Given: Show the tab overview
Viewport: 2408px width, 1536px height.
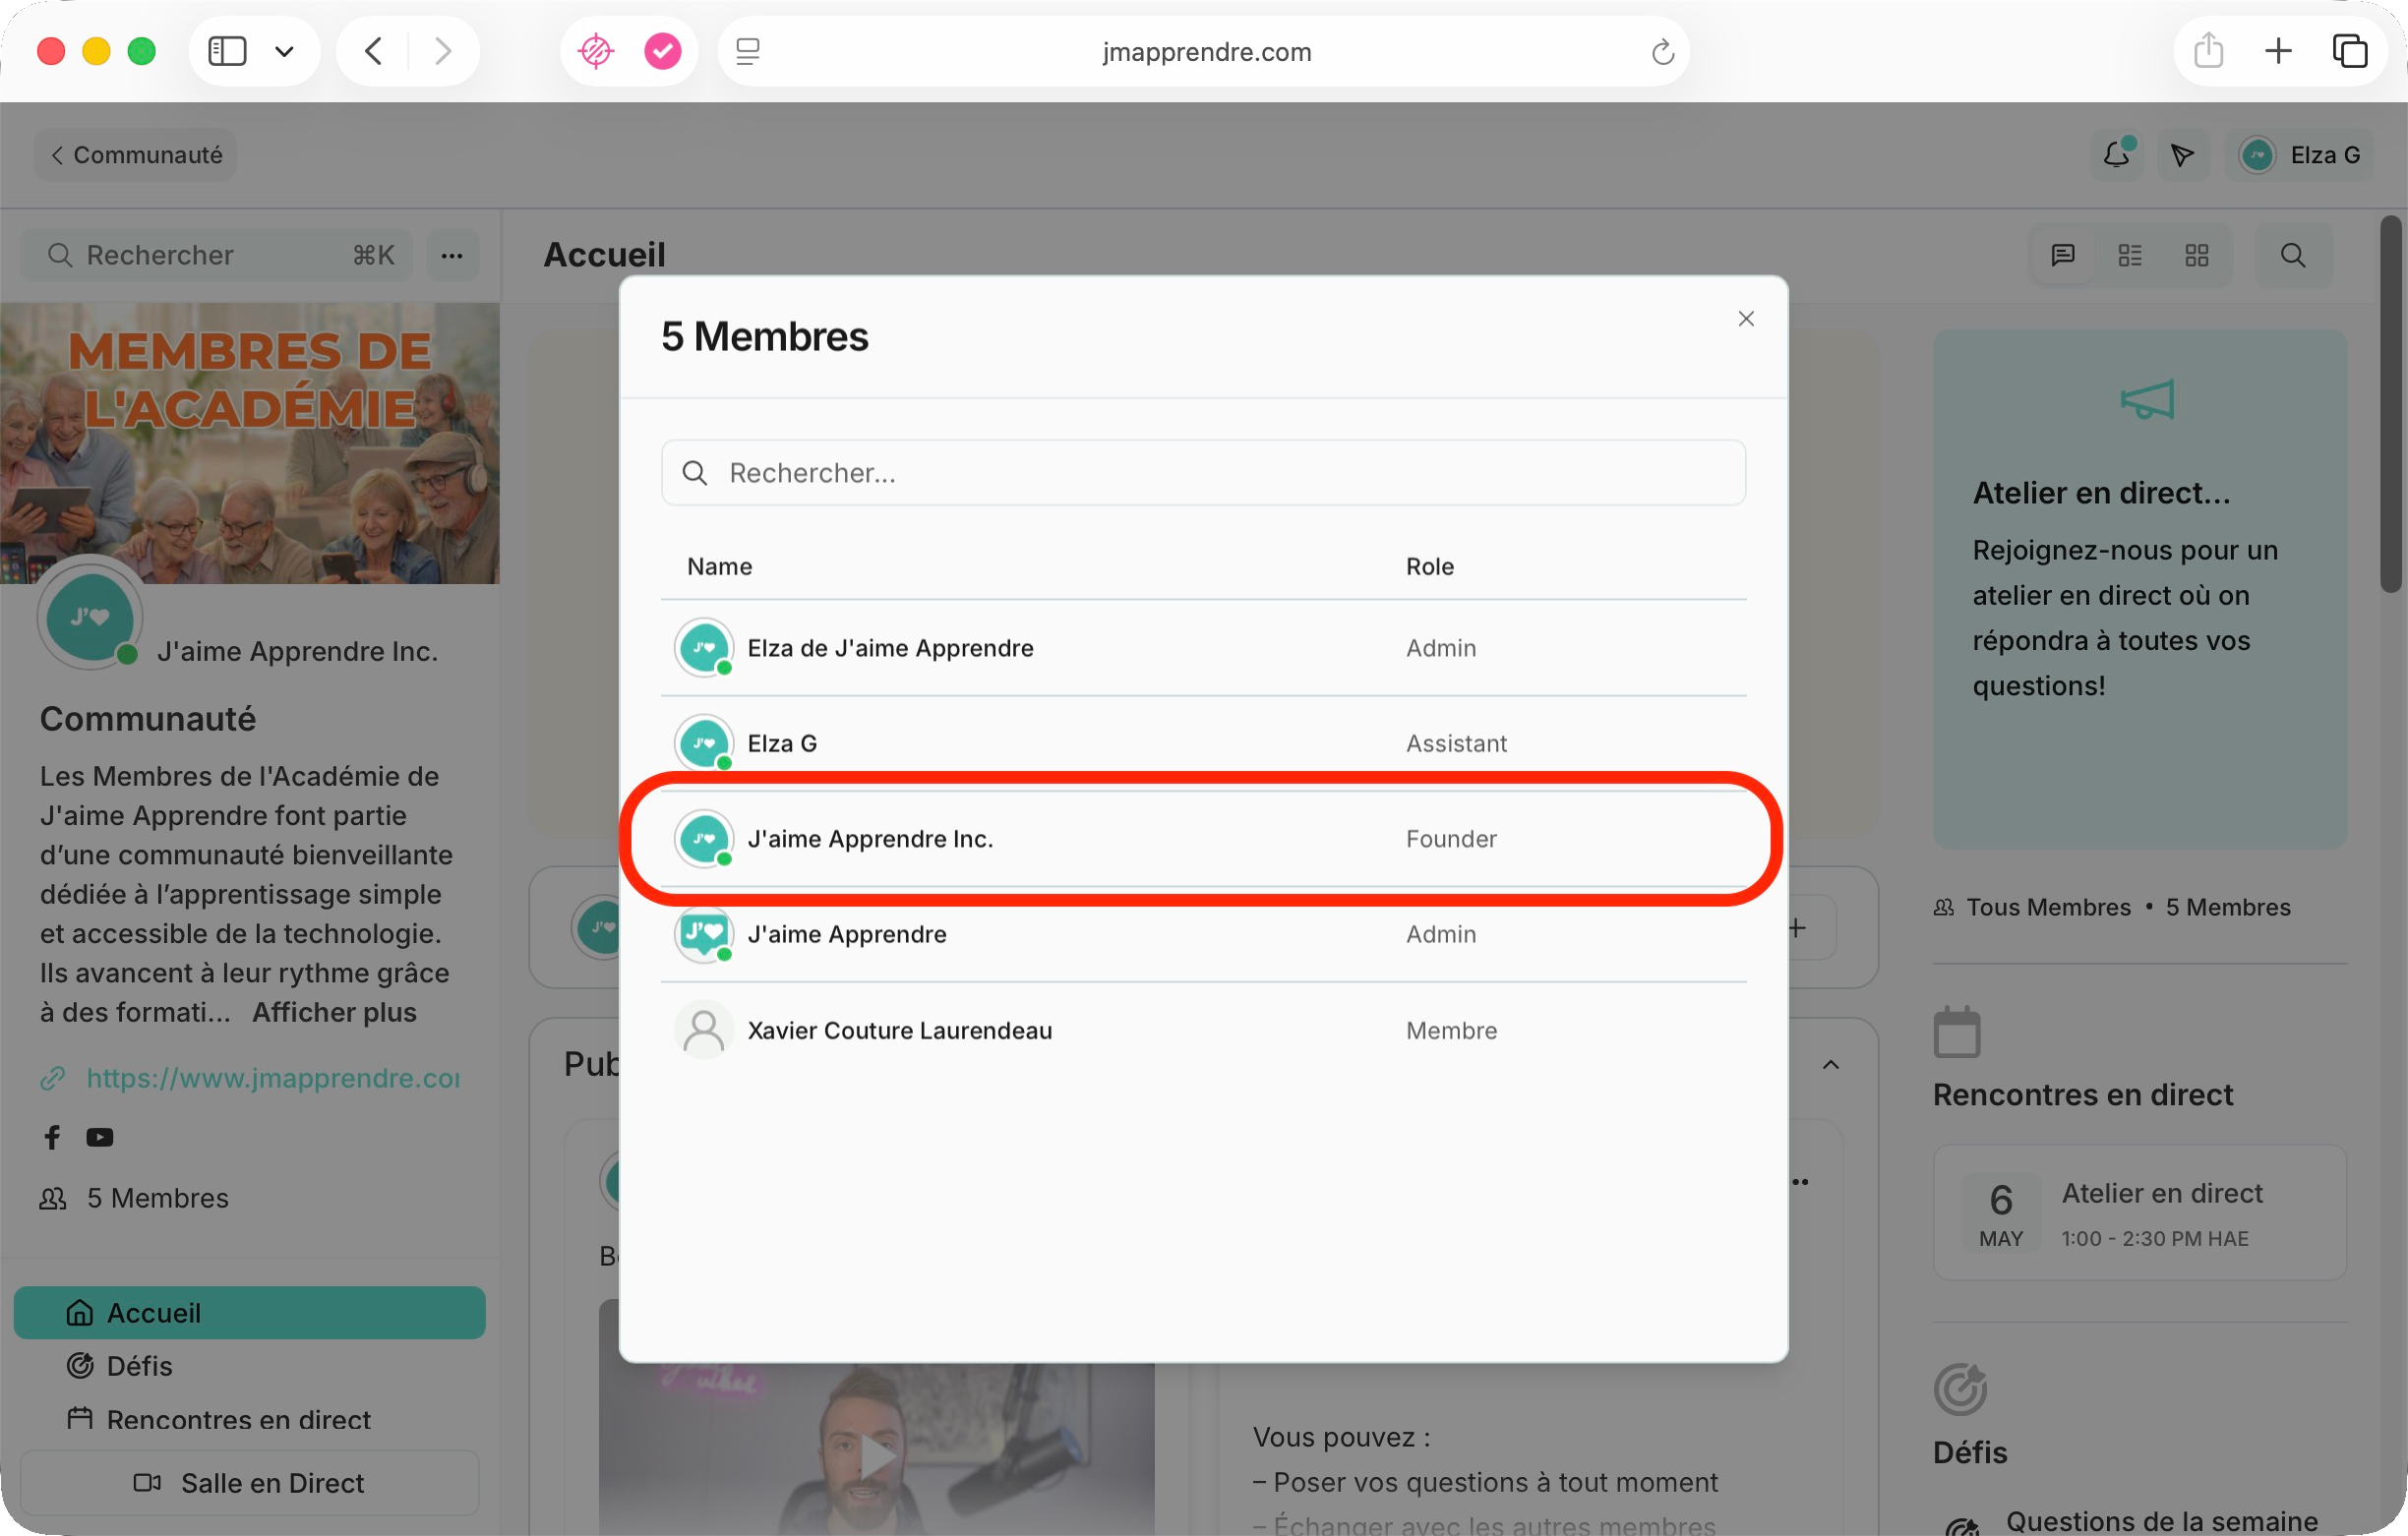Looking at the screenshot, I should (x=2349, y=51).
